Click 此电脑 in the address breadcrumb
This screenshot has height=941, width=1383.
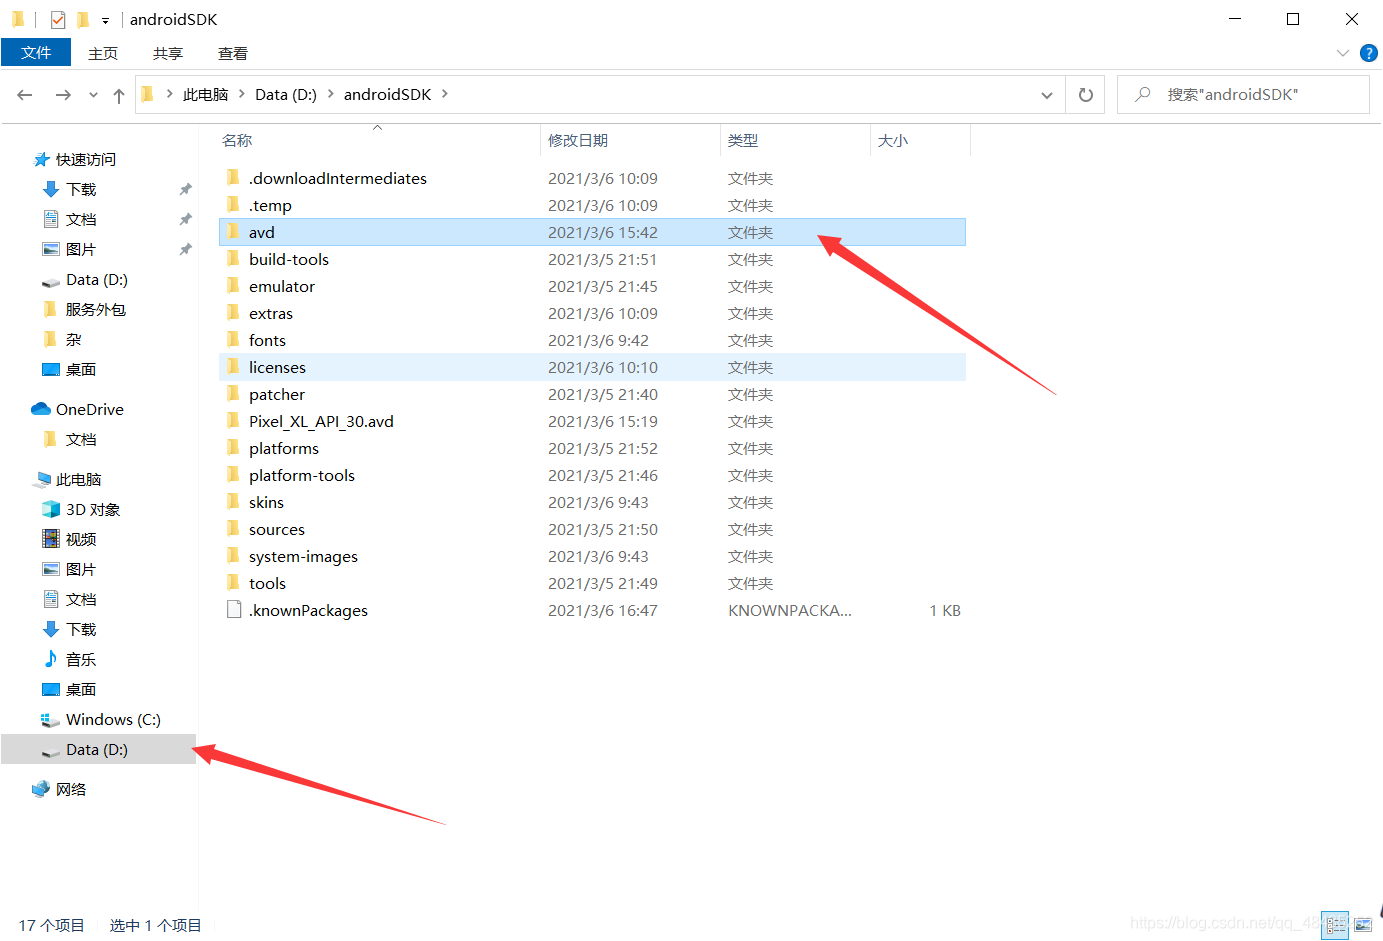pos(205,94)
